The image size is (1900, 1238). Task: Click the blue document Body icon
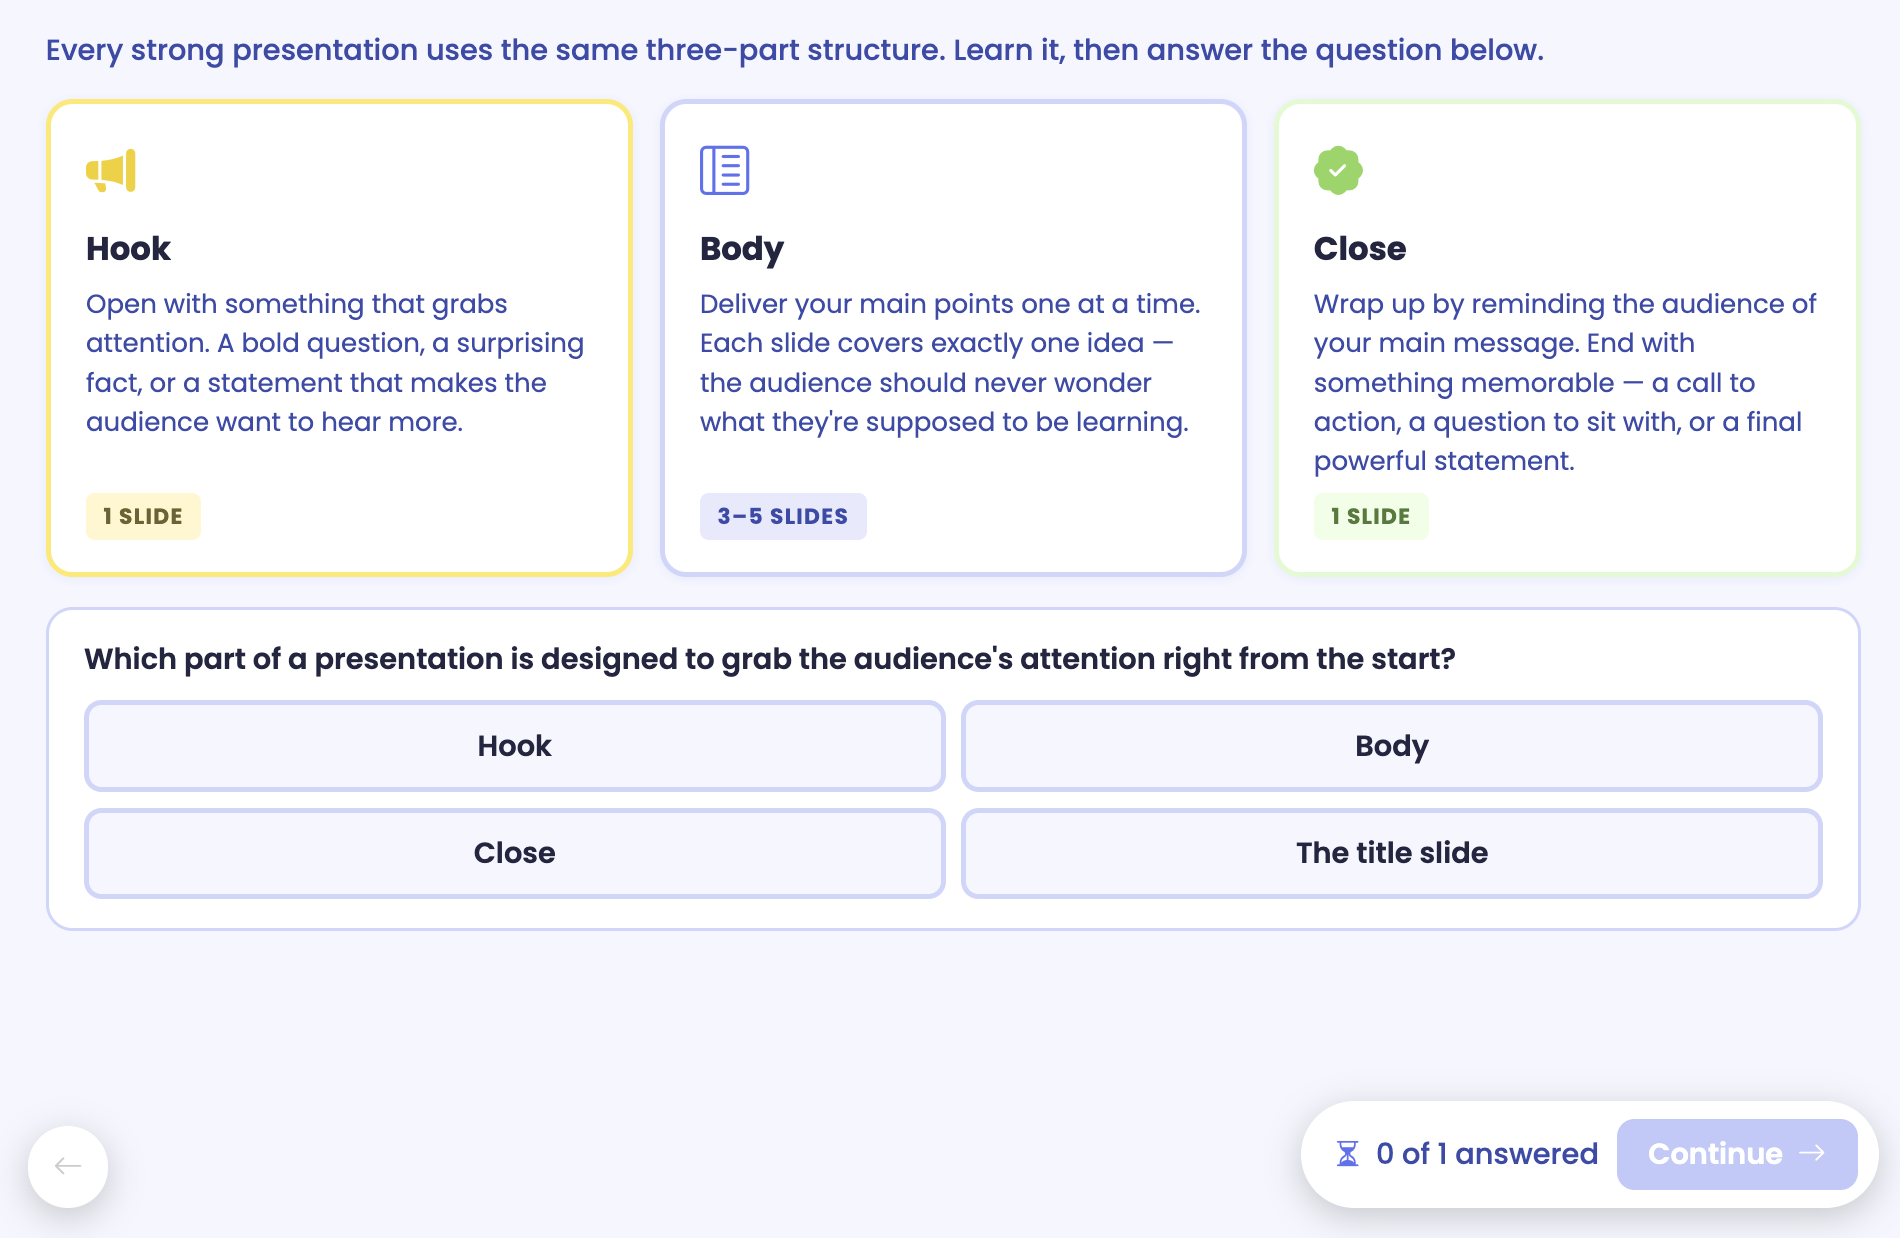[x=724, y=170]
